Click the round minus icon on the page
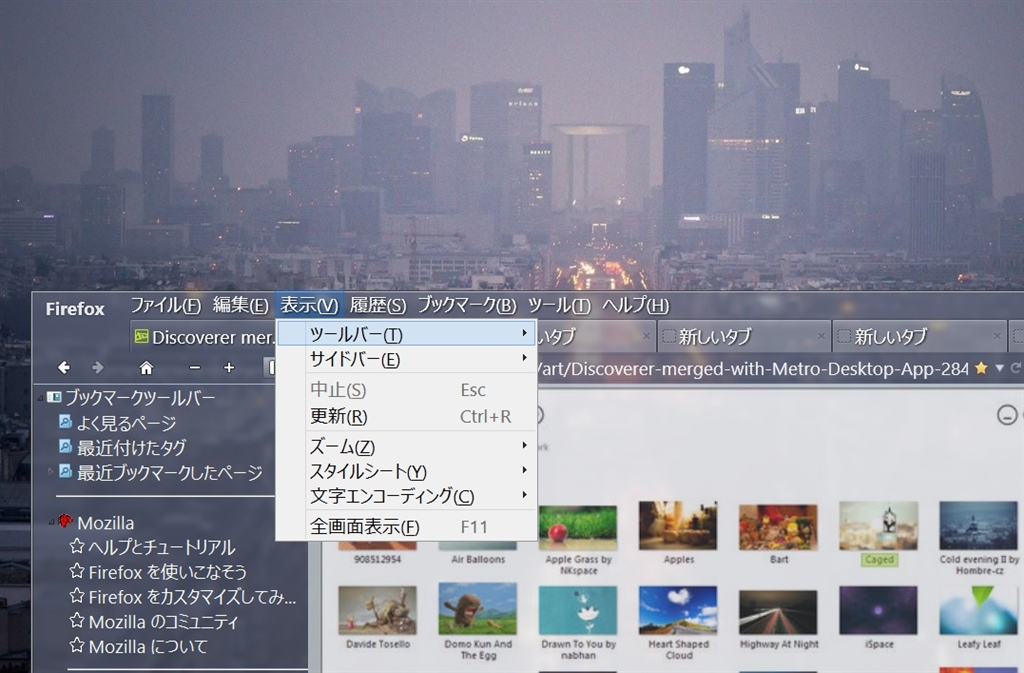 tap(1007, 415)
